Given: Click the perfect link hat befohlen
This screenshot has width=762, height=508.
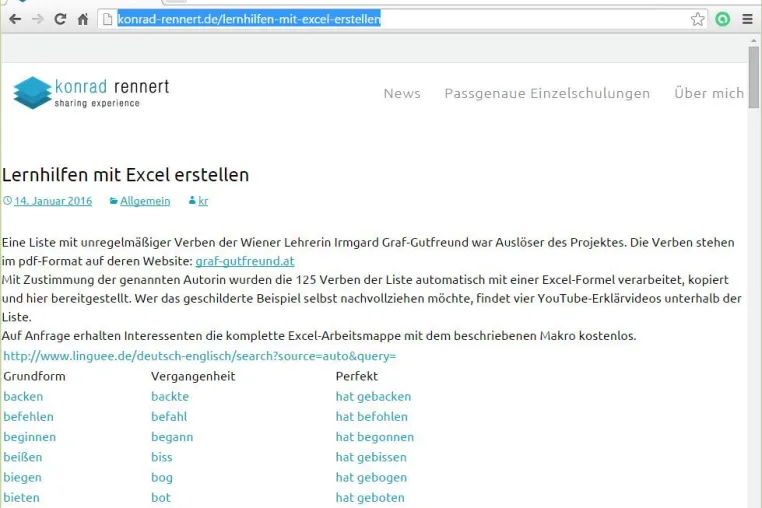Looking at the screenshot, I should coord(372,417).
